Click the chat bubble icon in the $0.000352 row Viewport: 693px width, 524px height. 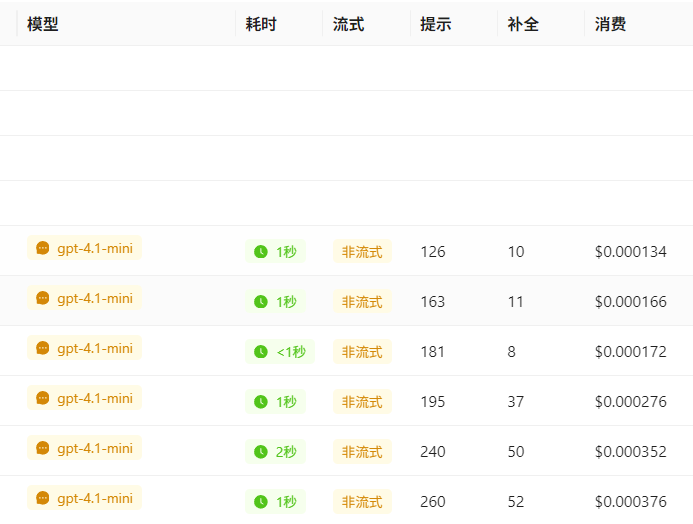(42, 448)
